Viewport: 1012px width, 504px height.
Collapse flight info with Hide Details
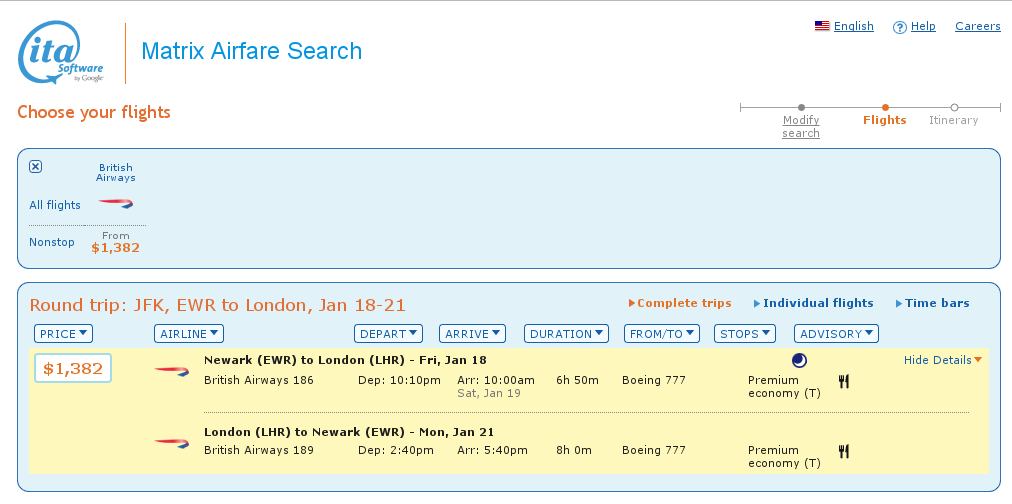[942, 360]
